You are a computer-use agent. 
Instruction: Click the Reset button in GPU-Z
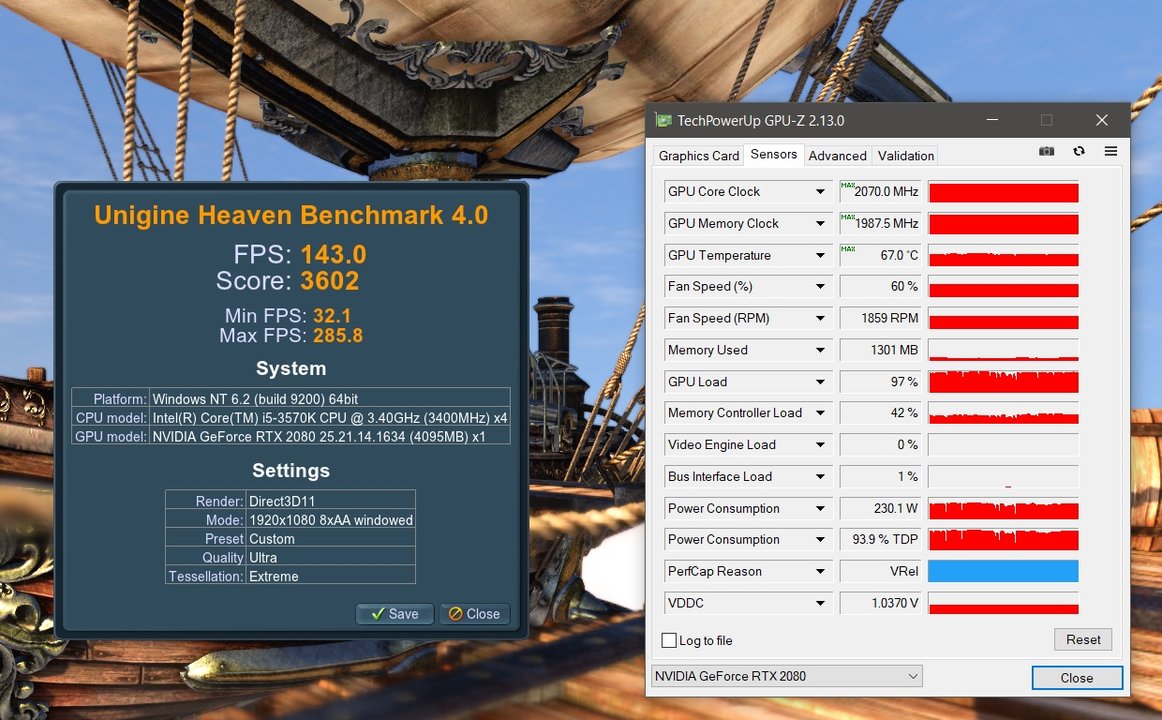[x=1083, y=639]
